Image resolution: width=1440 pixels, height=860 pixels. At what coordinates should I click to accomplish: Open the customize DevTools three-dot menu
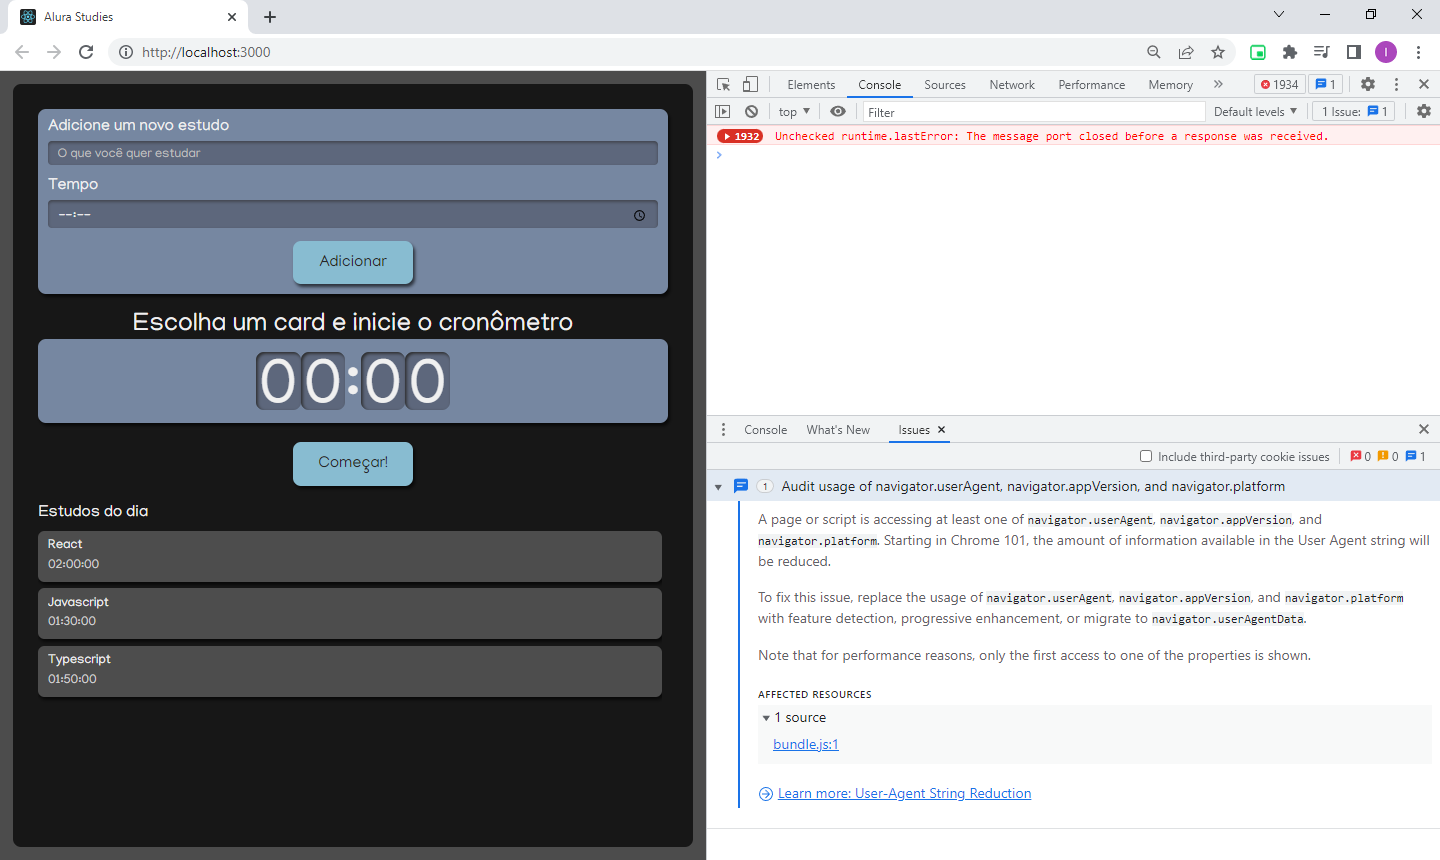[x=1396, y=85]
